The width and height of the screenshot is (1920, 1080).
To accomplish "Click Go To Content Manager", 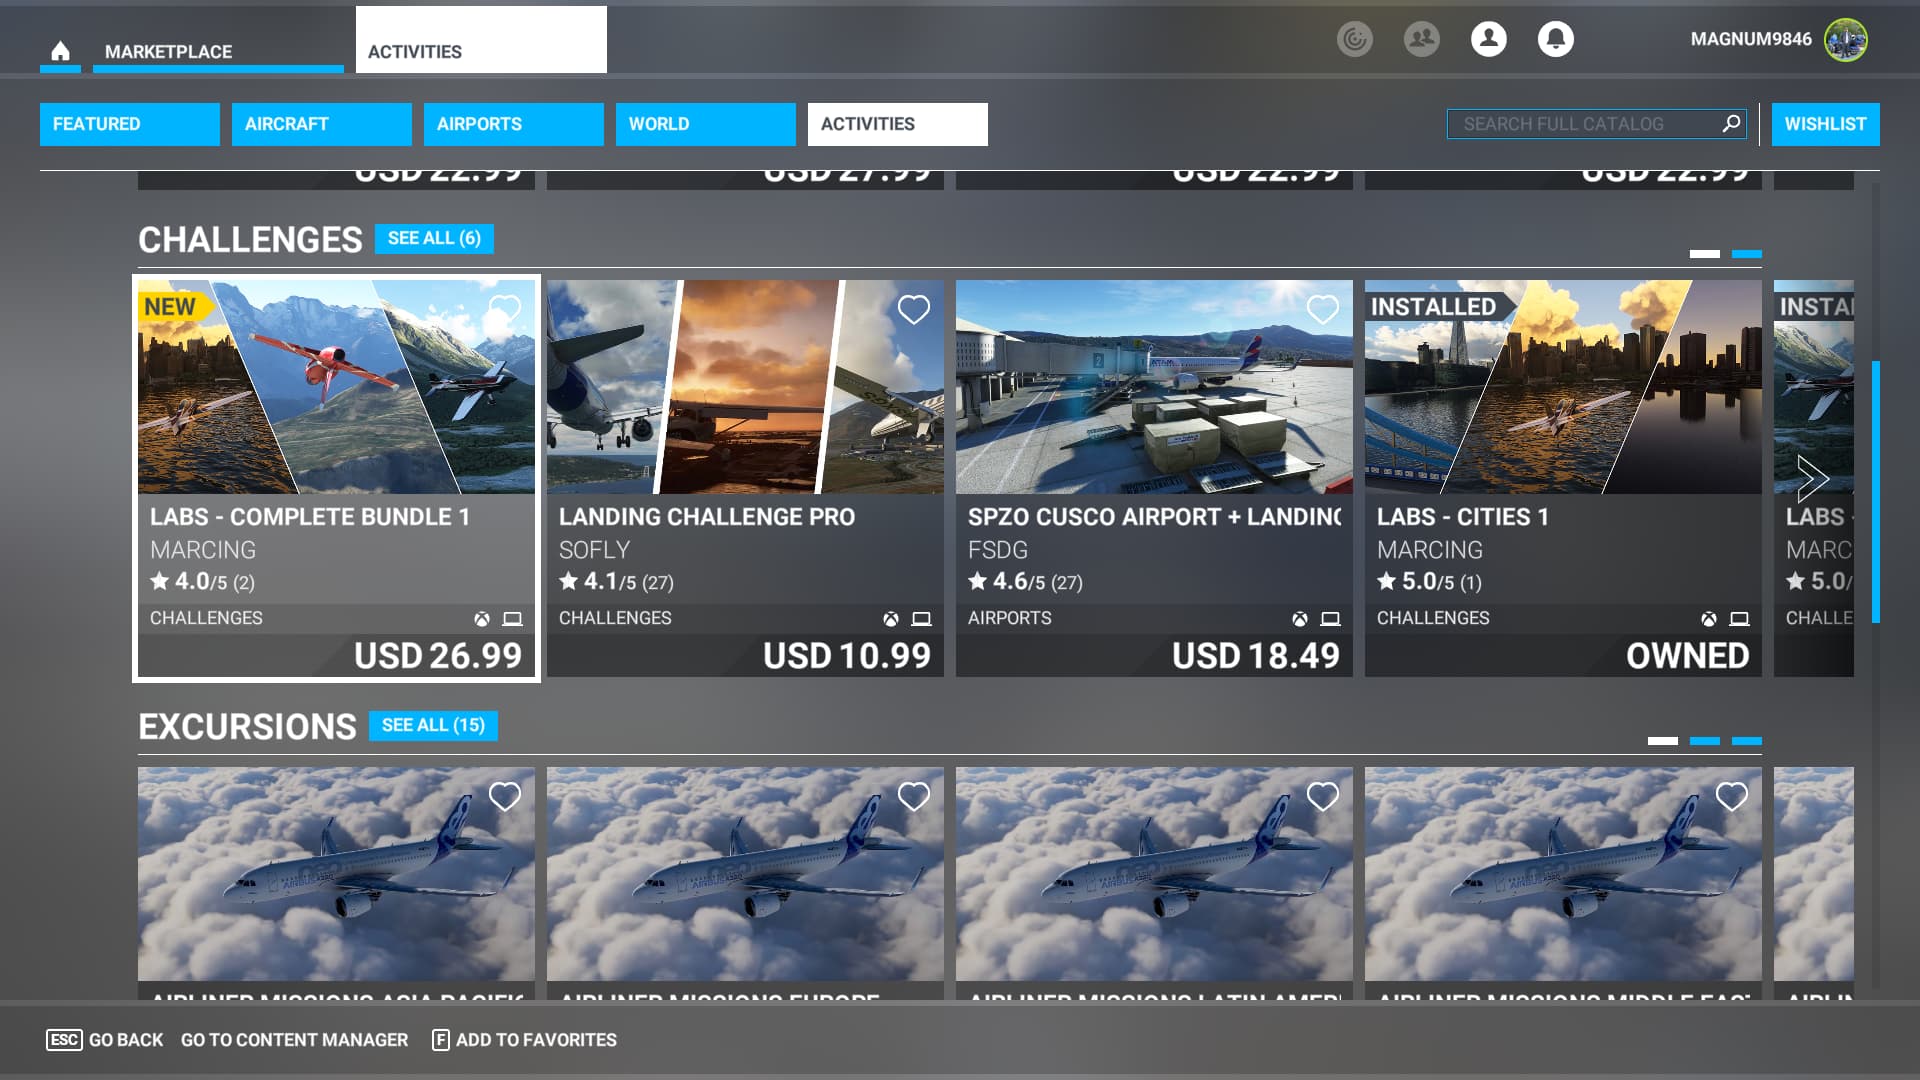I will tap(294, 1040).
